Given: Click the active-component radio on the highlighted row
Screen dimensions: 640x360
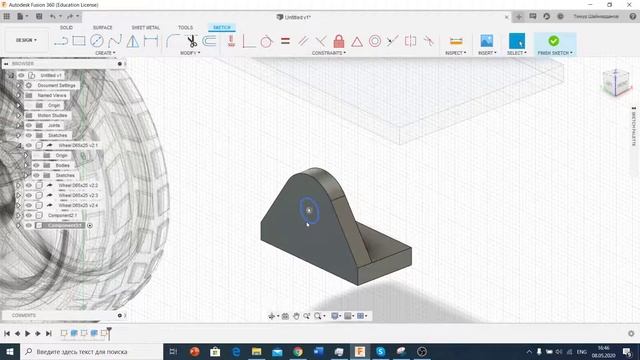Looking at the screenshot, I should click(90, 225).
